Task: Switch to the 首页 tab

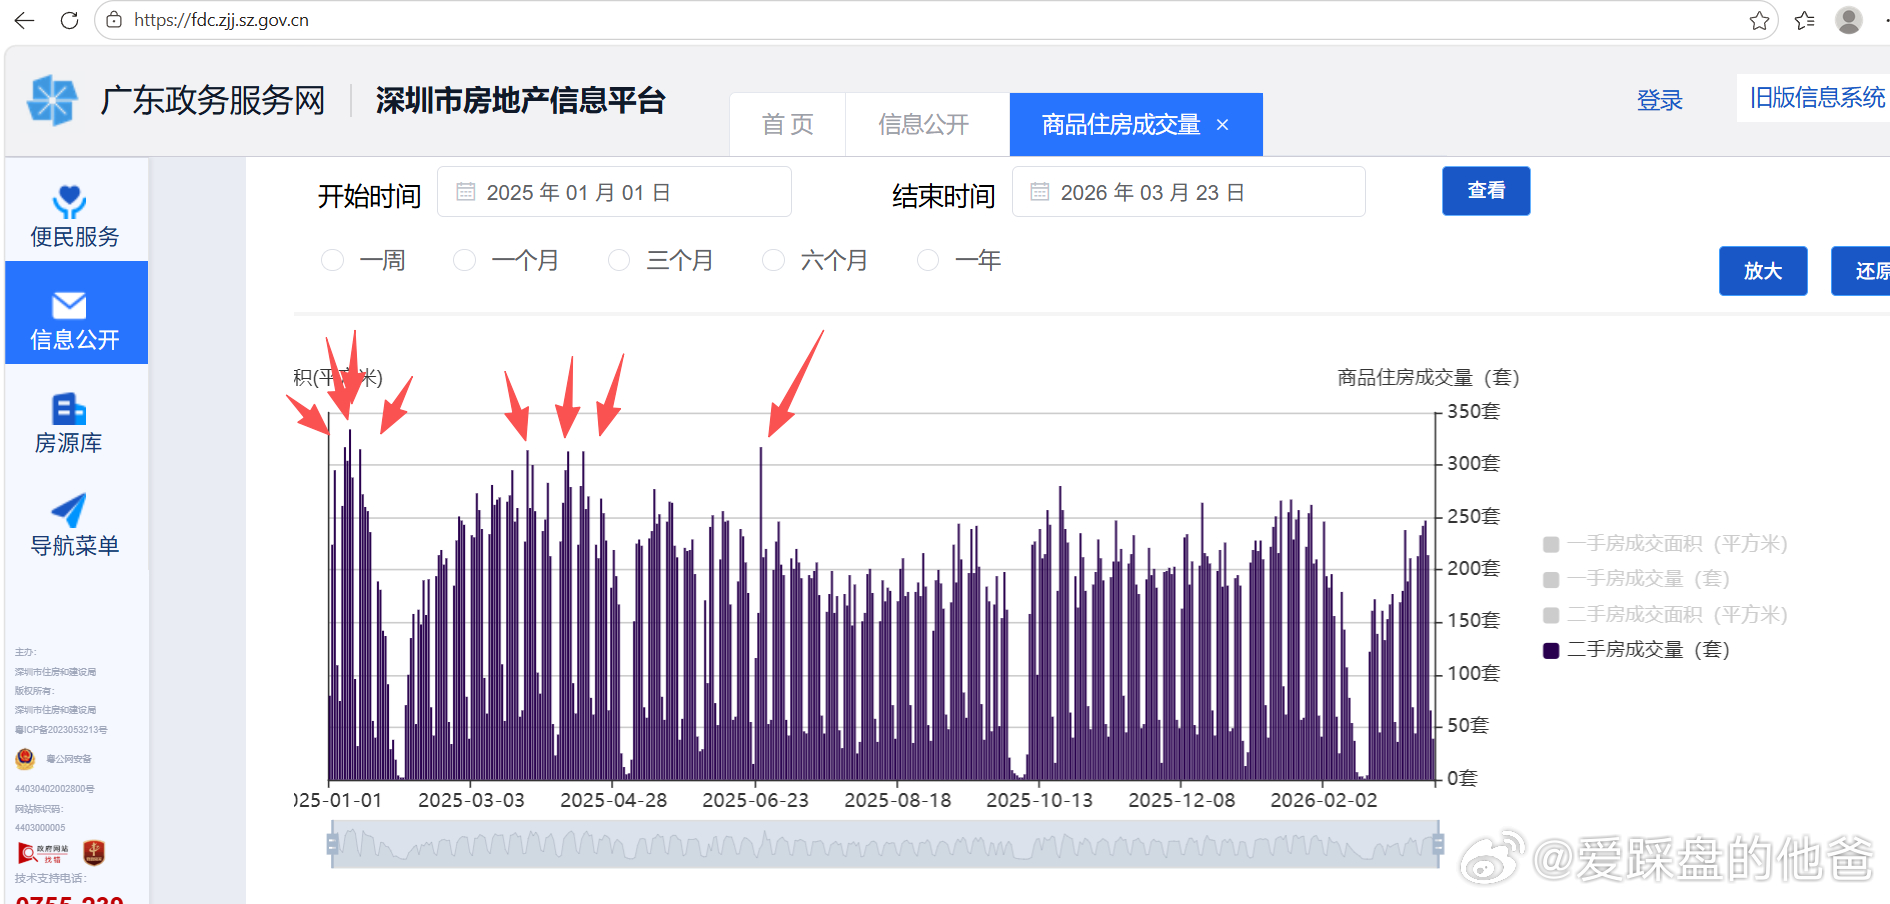Action: 788,124
